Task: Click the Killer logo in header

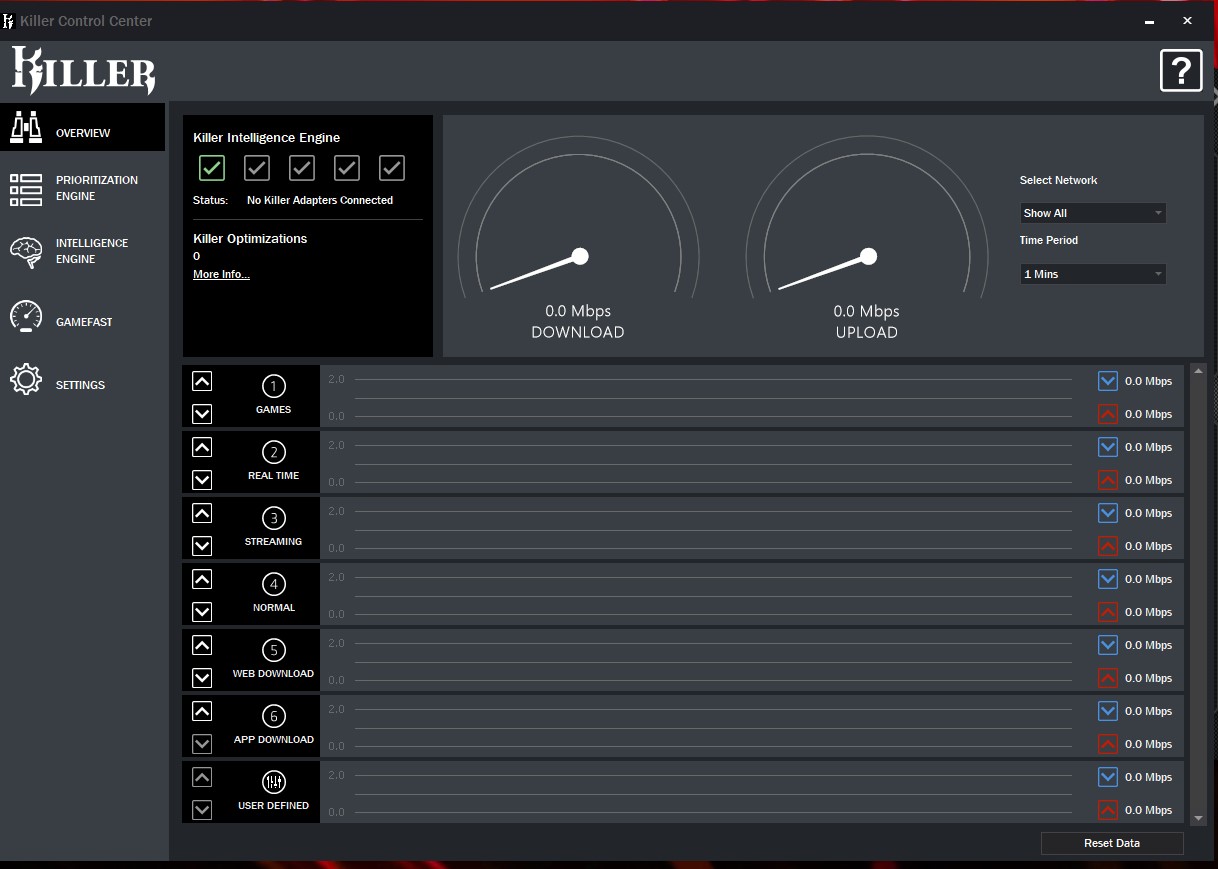Action: [83, 71]
